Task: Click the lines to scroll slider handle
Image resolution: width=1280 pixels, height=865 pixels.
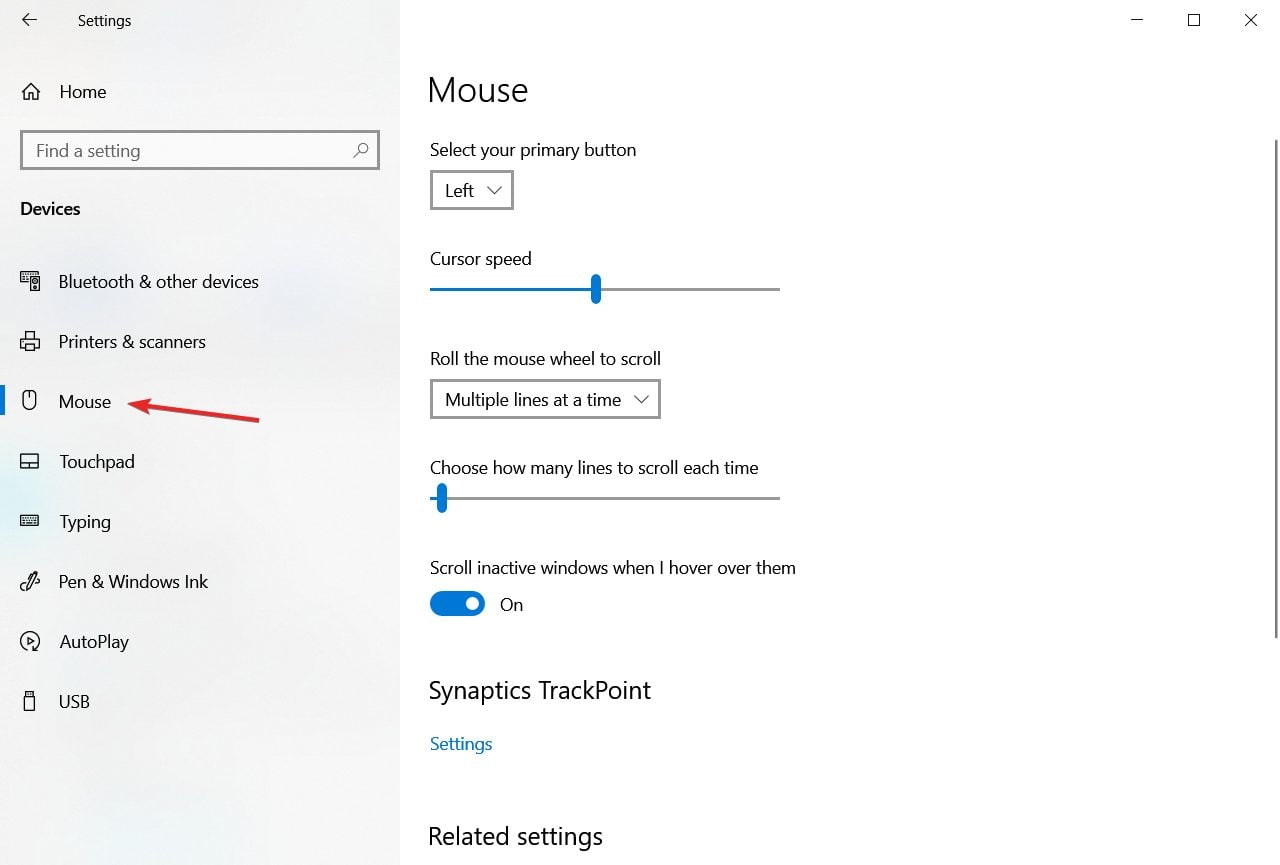Action: [441, 498]
